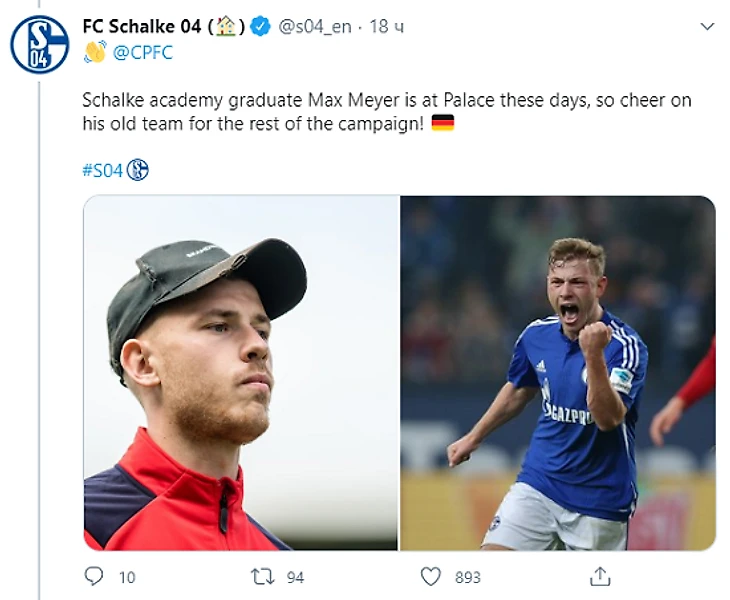
Task: Visit the @CPFC mention
Action: pyautogui.click(x=143, y=53)
